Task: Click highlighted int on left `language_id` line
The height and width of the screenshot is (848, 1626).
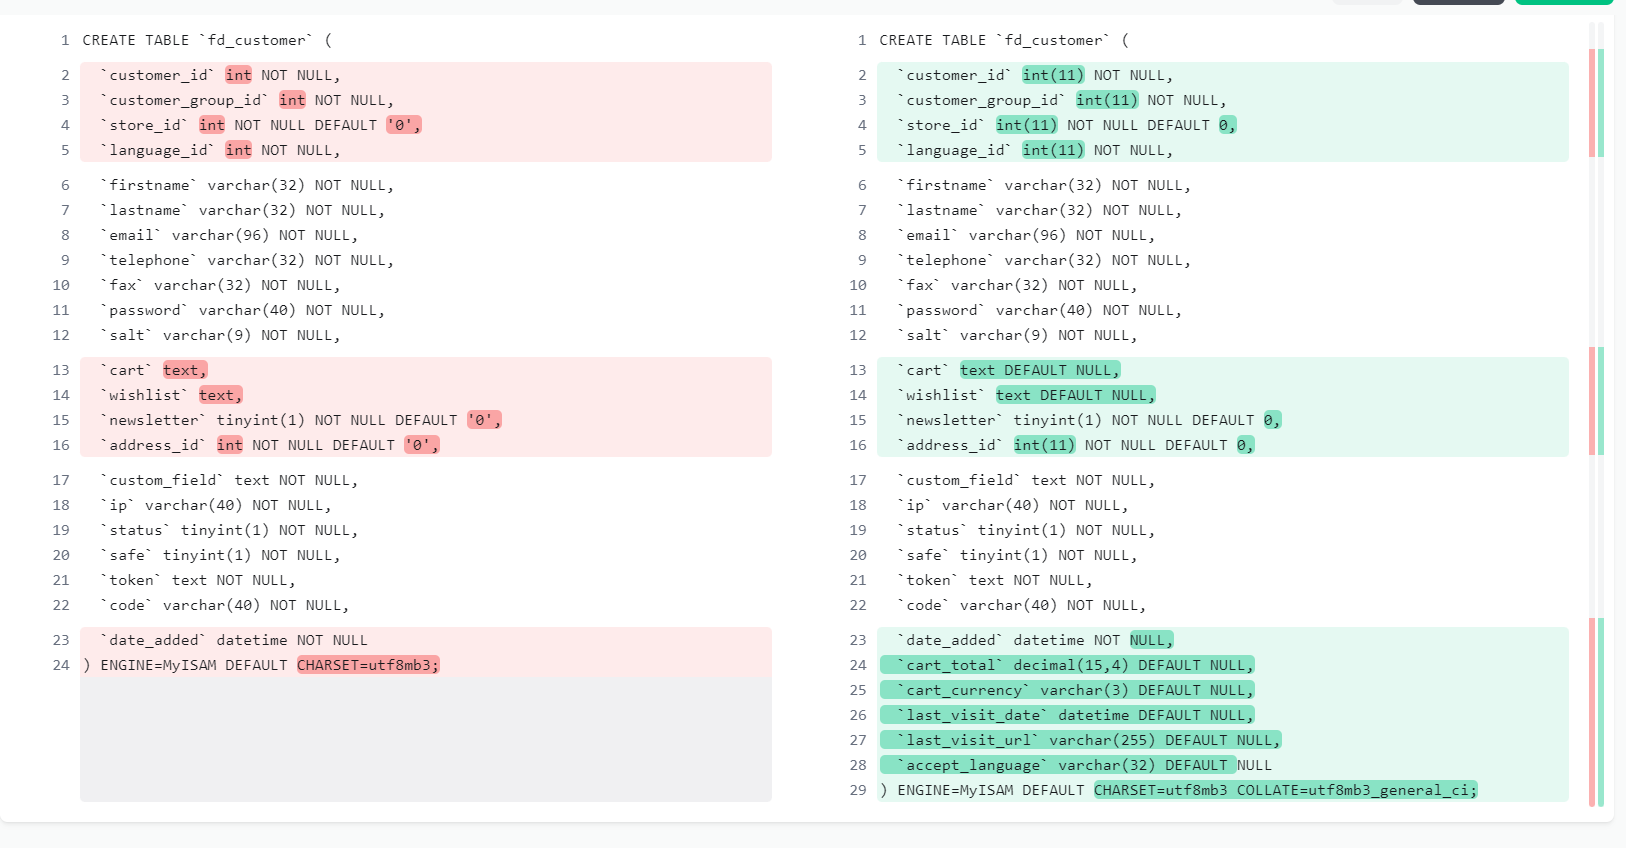Action: [x=238, y=150]
